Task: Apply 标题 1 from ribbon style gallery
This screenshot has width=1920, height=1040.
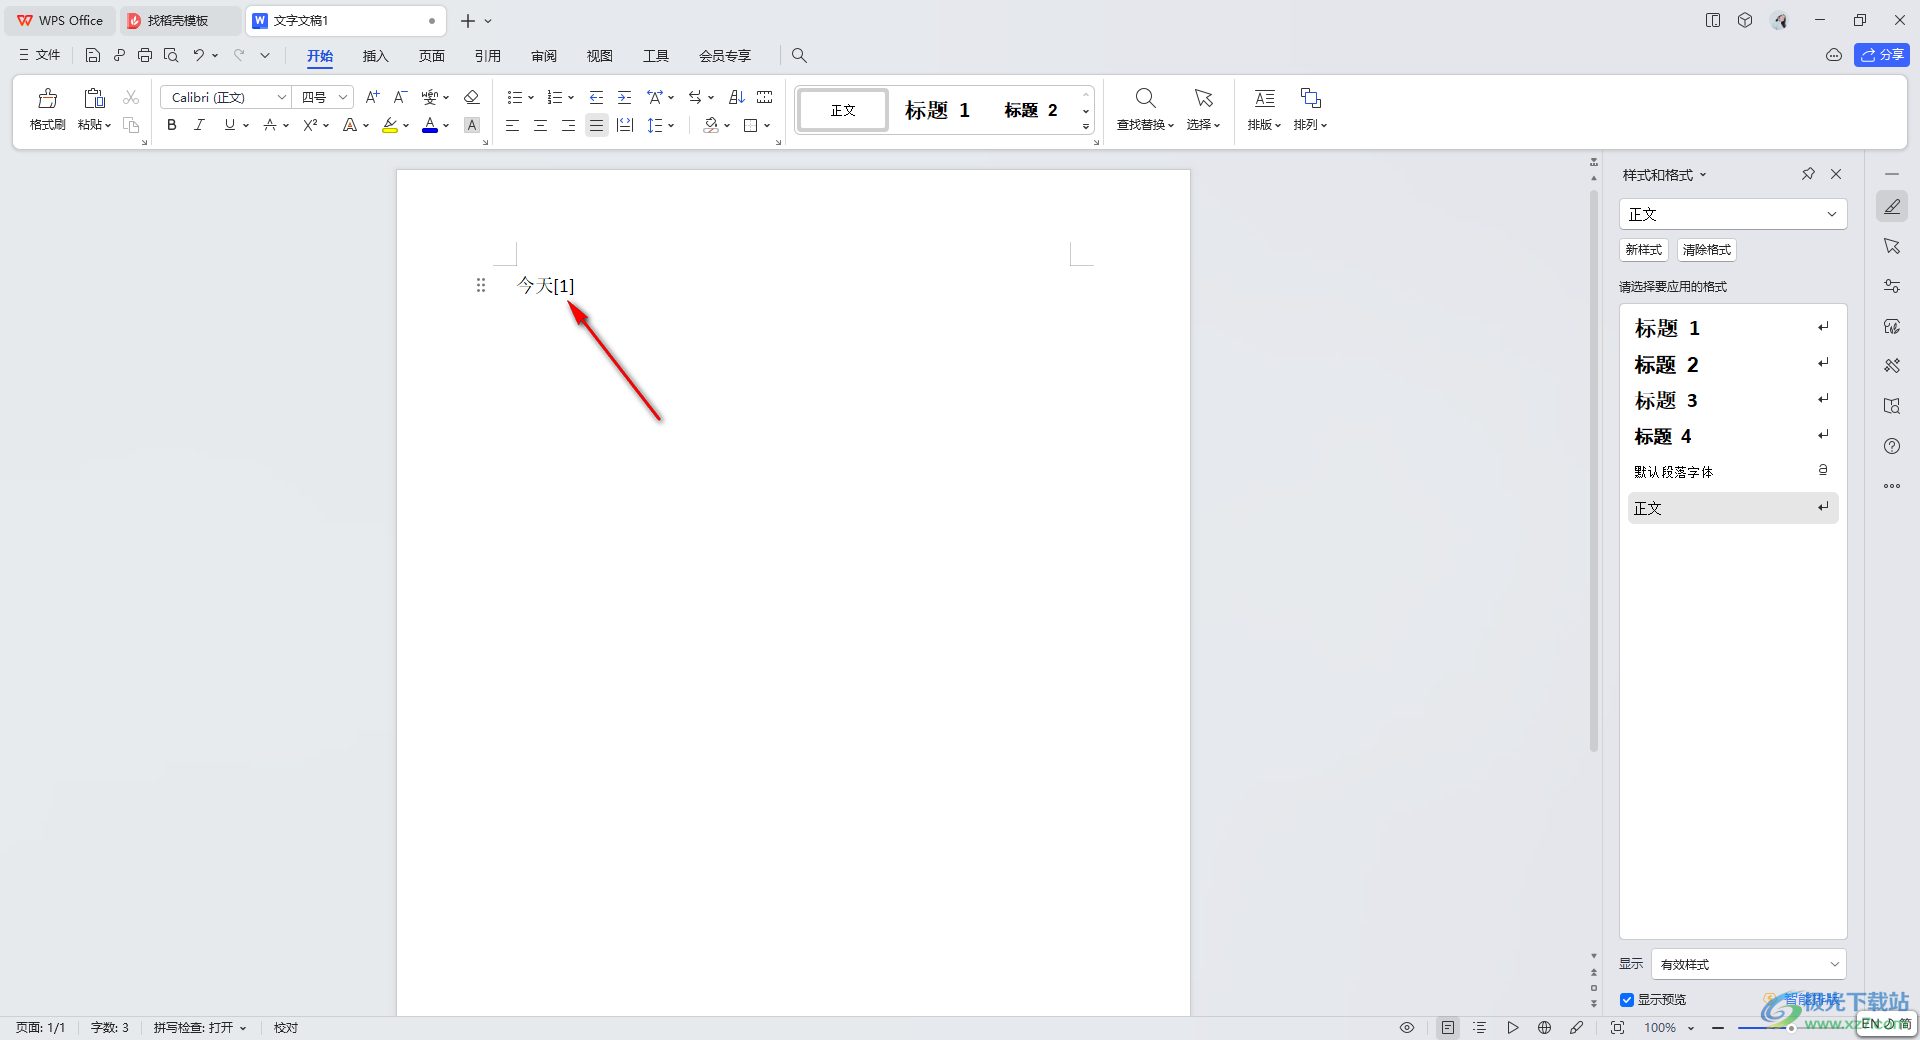Action: pyautogui.click(x=937, y=110)
